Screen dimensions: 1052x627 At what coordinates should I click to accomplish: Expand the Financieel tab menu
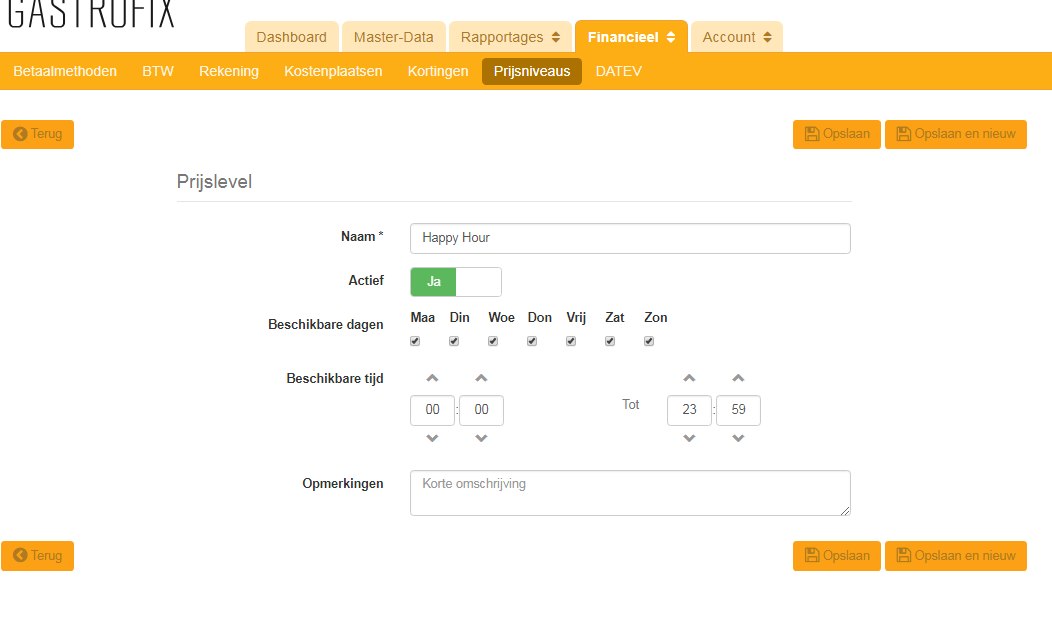click(631, 37)
